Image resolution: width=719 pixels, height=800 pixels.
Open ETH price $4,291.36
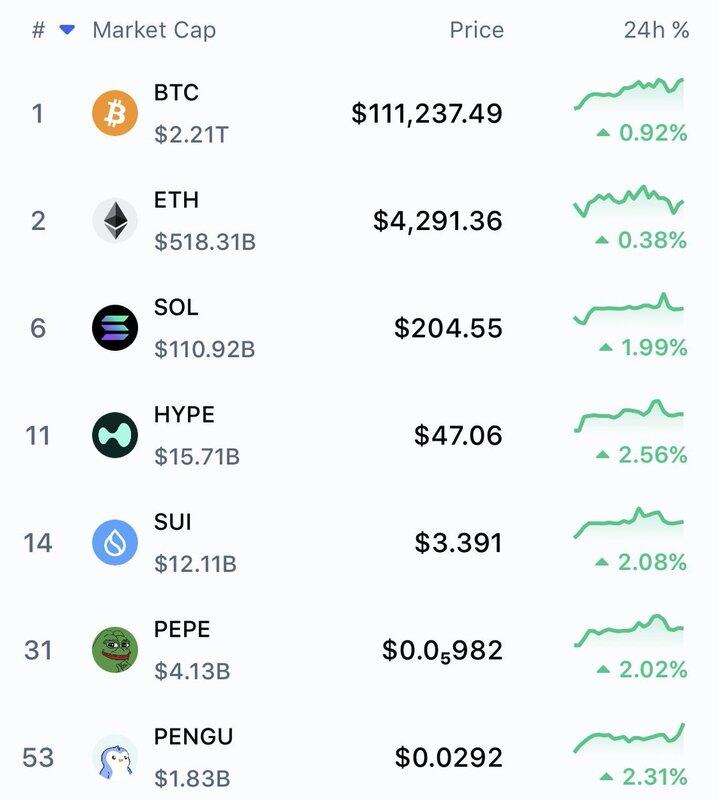[x=437, y=220]
